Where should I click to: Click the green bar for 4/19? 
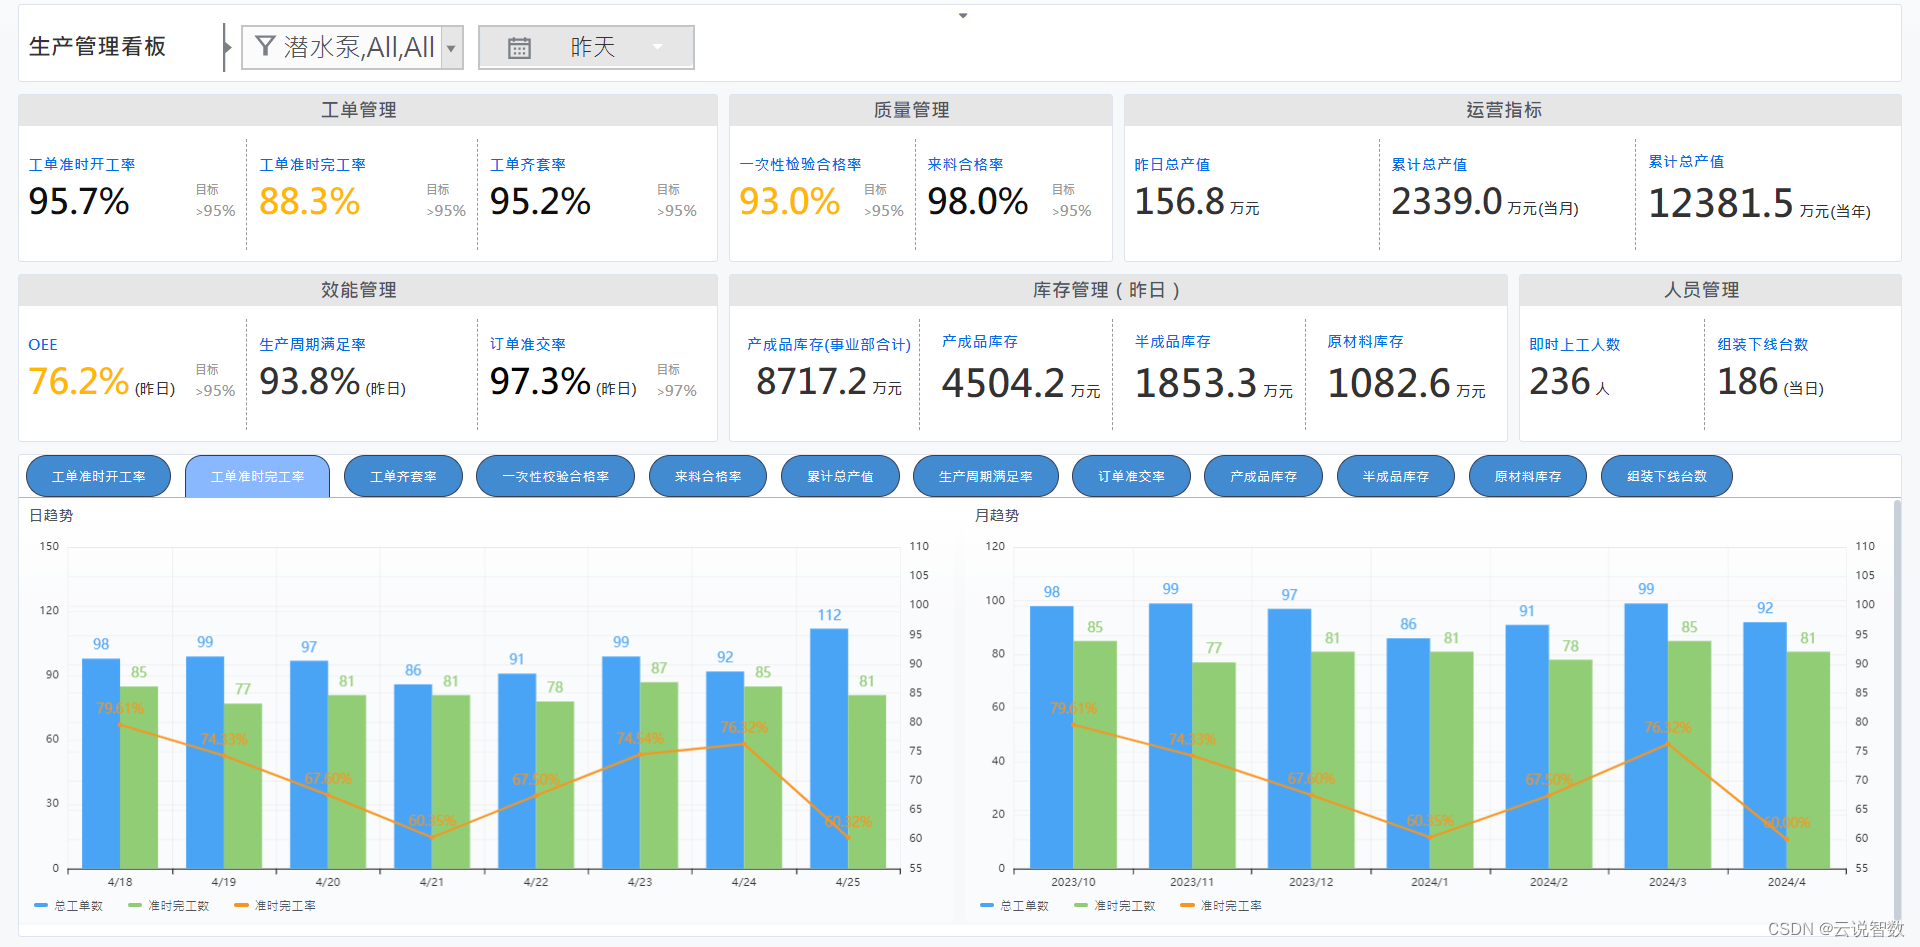(243, 786)
